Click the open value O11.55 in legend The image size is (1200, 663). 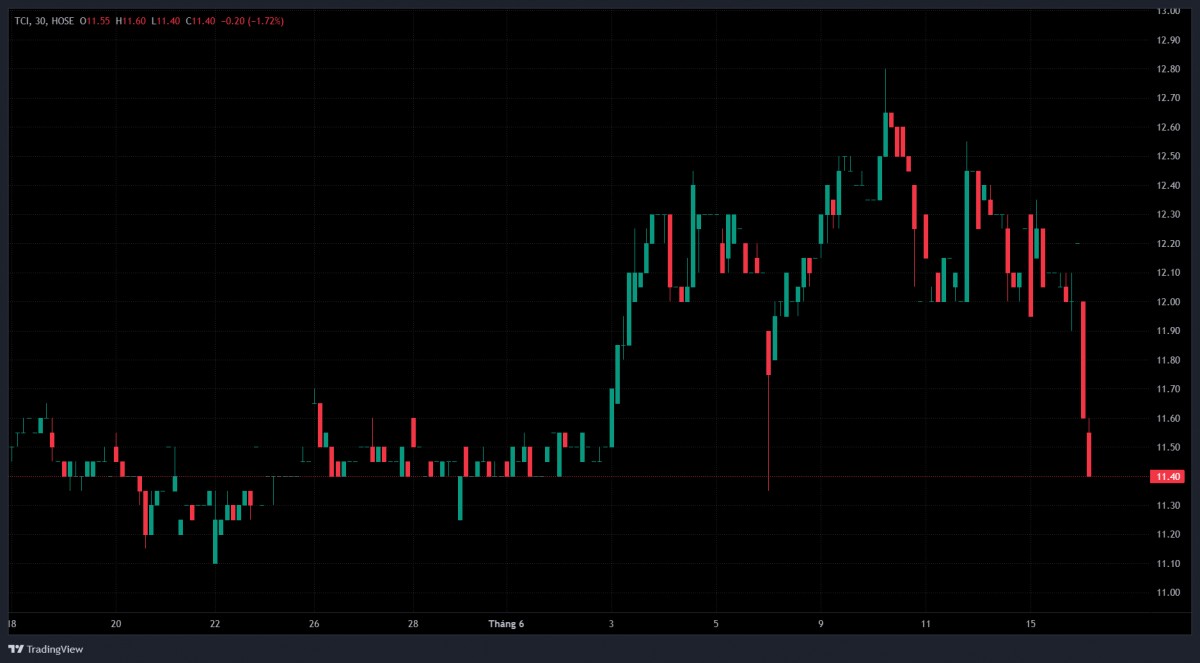[x=97, y=20]
